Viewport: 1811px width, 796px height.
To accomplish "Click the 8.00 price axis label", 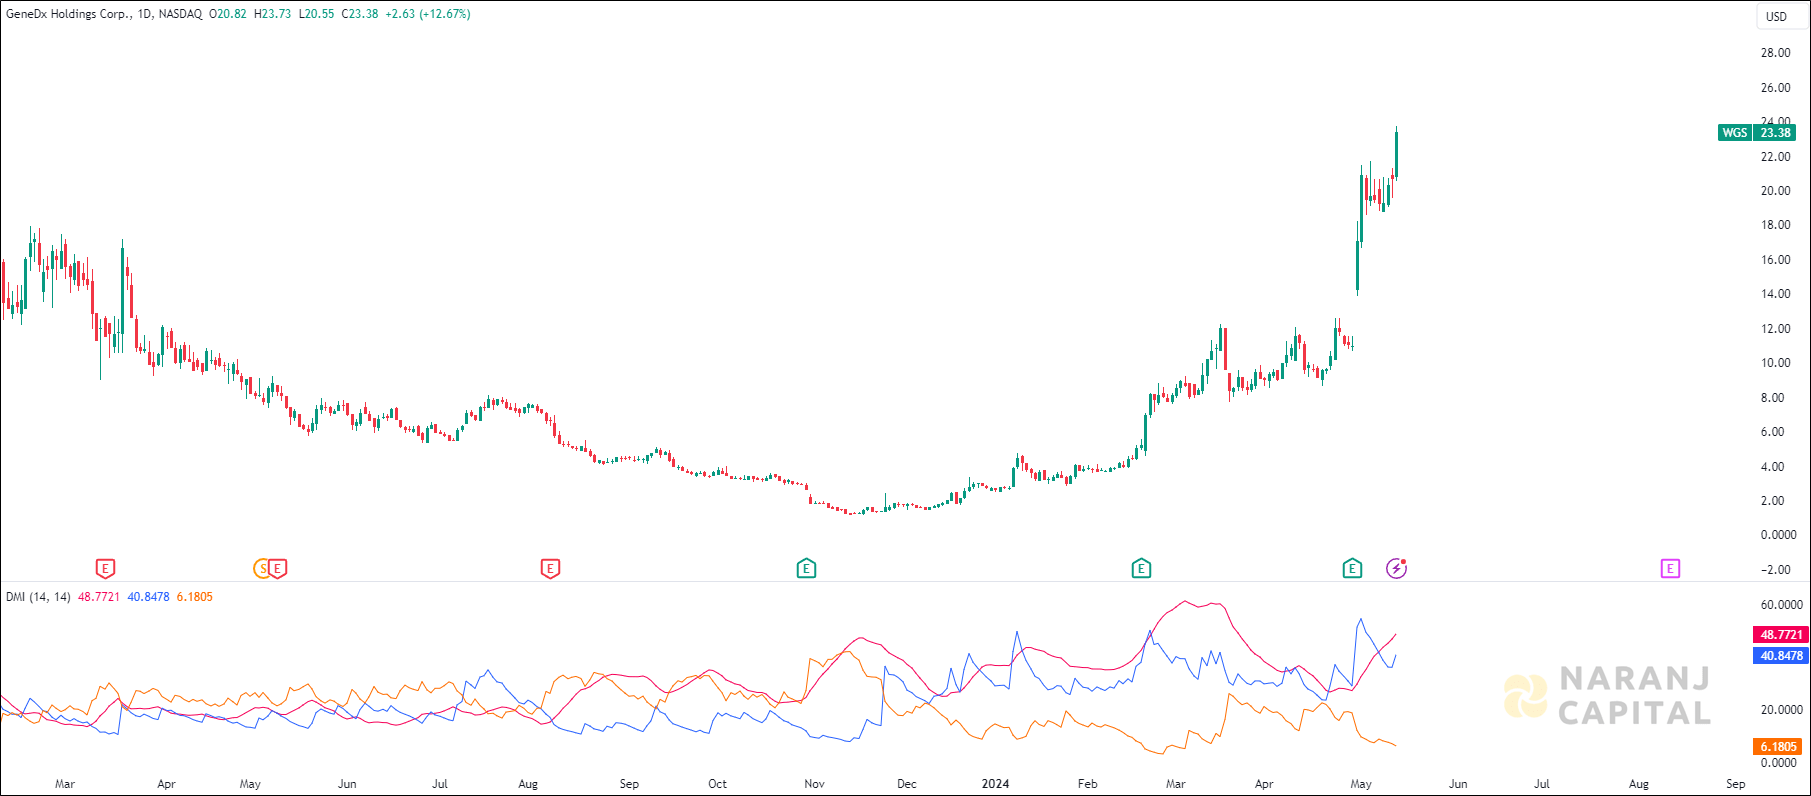I will coord(1772,398).
